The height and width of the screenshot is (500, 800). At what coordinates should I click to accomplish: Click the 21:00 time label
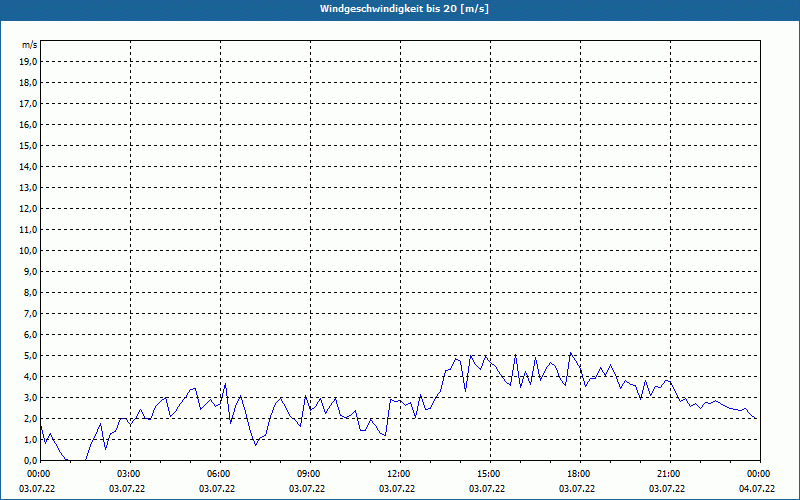(669, 474)
